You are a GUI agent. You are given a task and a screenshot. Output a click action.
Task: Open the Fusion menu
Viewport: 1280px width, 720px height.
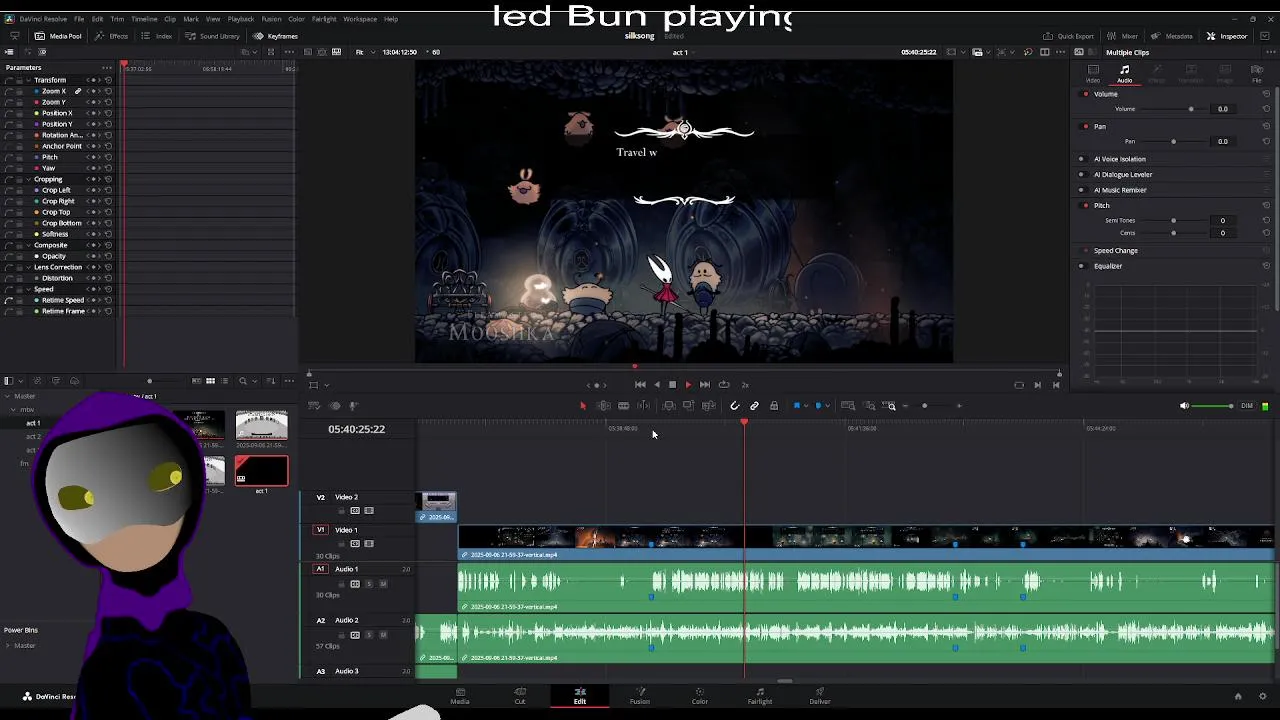pos(271,19)
